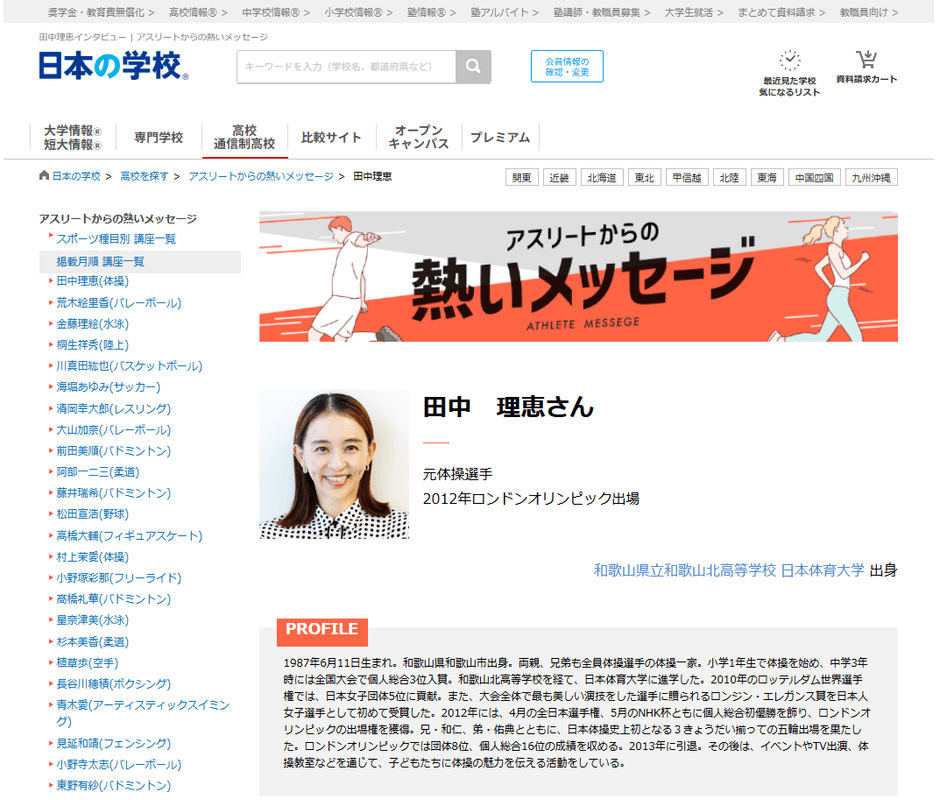
Task: Select the 比較サイト navigation tab
Action: (x=331, y=138)
